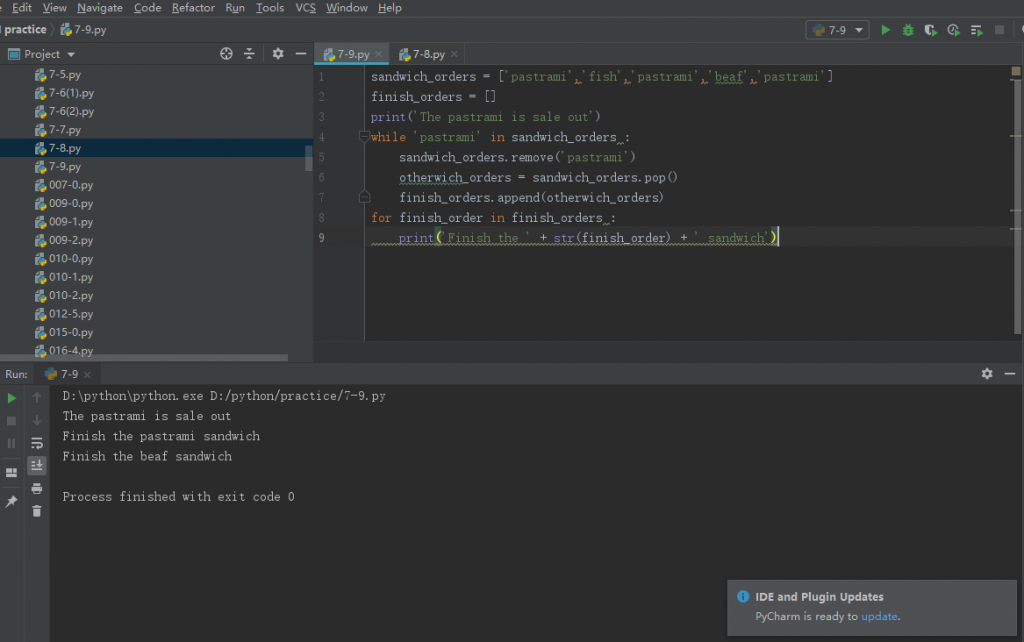
Task: Select 009-1.py in the project tree
Action: [x=71, y=222]
